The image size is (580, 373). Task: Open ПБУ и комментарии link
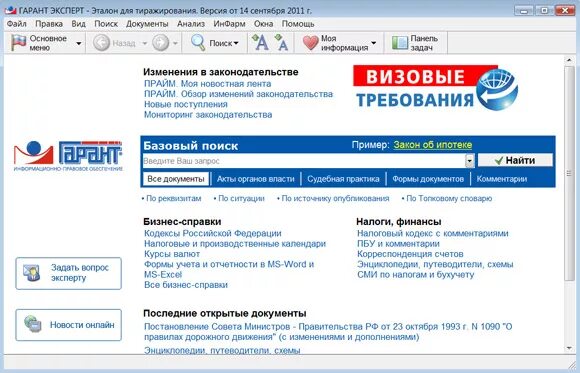click(398, 244)
